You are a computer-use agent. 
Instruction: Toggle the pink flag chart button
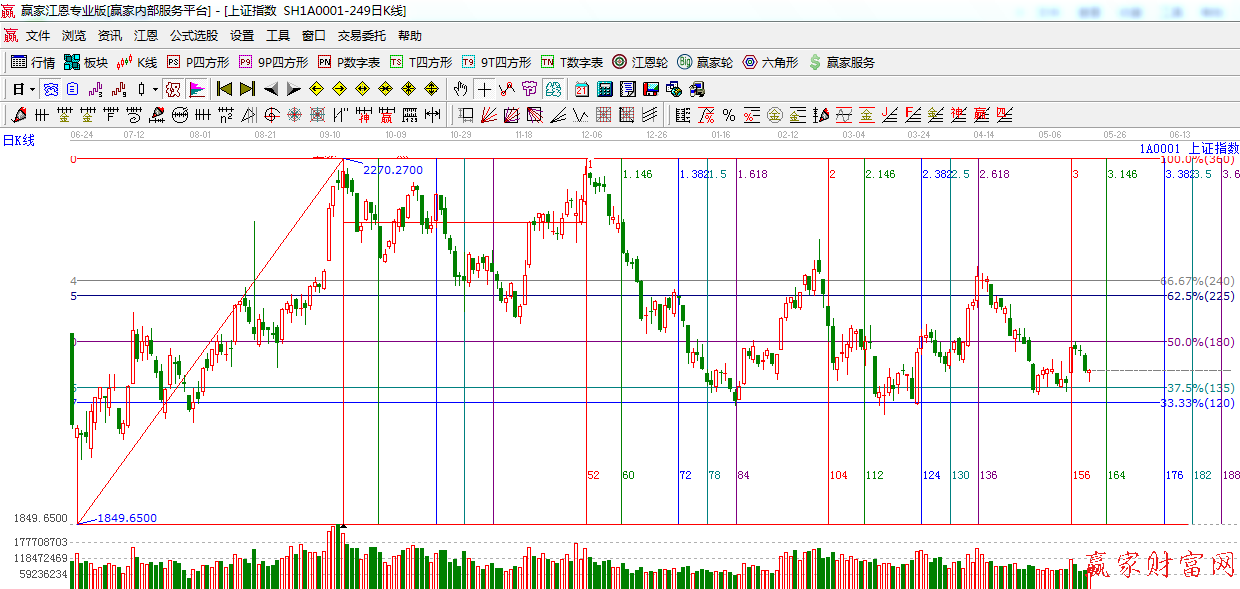(x=197, y=89)
